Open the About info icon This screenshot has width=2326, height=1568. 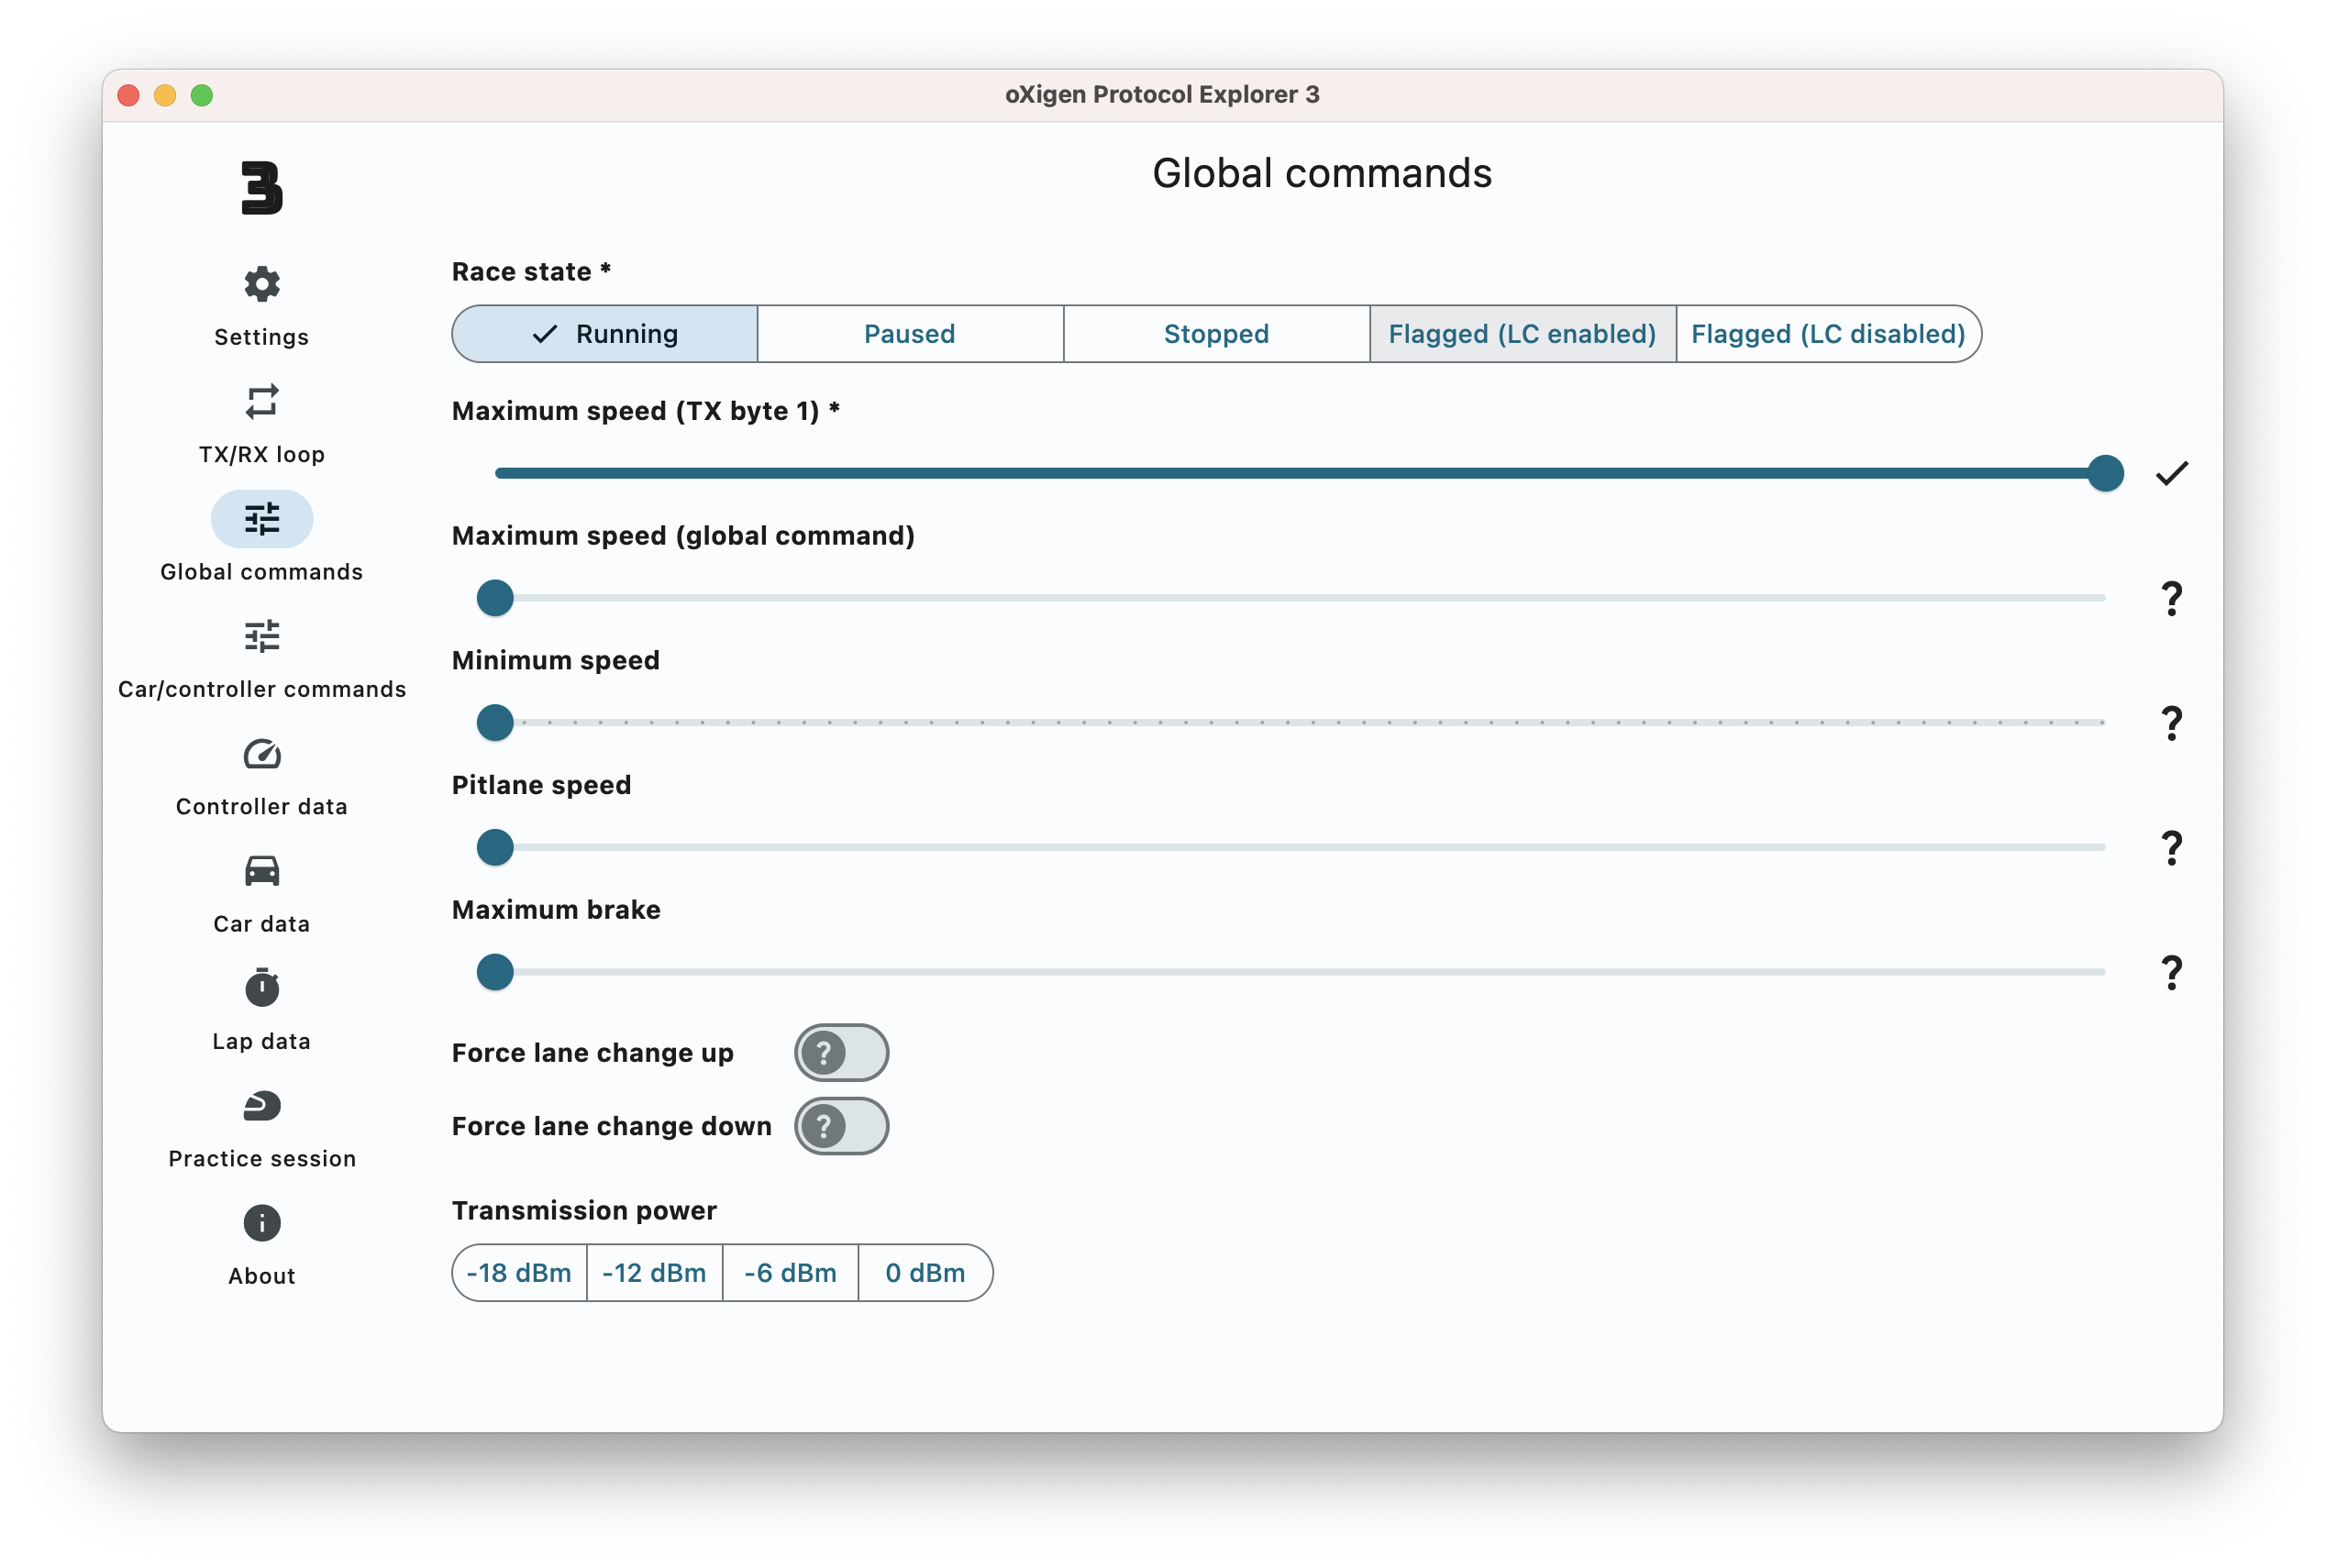click(x=261, y=1222)
